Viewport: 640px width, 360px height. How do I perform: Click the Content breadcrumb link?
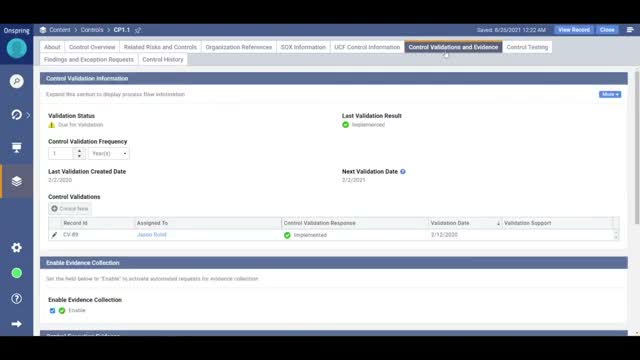point(60,30)
